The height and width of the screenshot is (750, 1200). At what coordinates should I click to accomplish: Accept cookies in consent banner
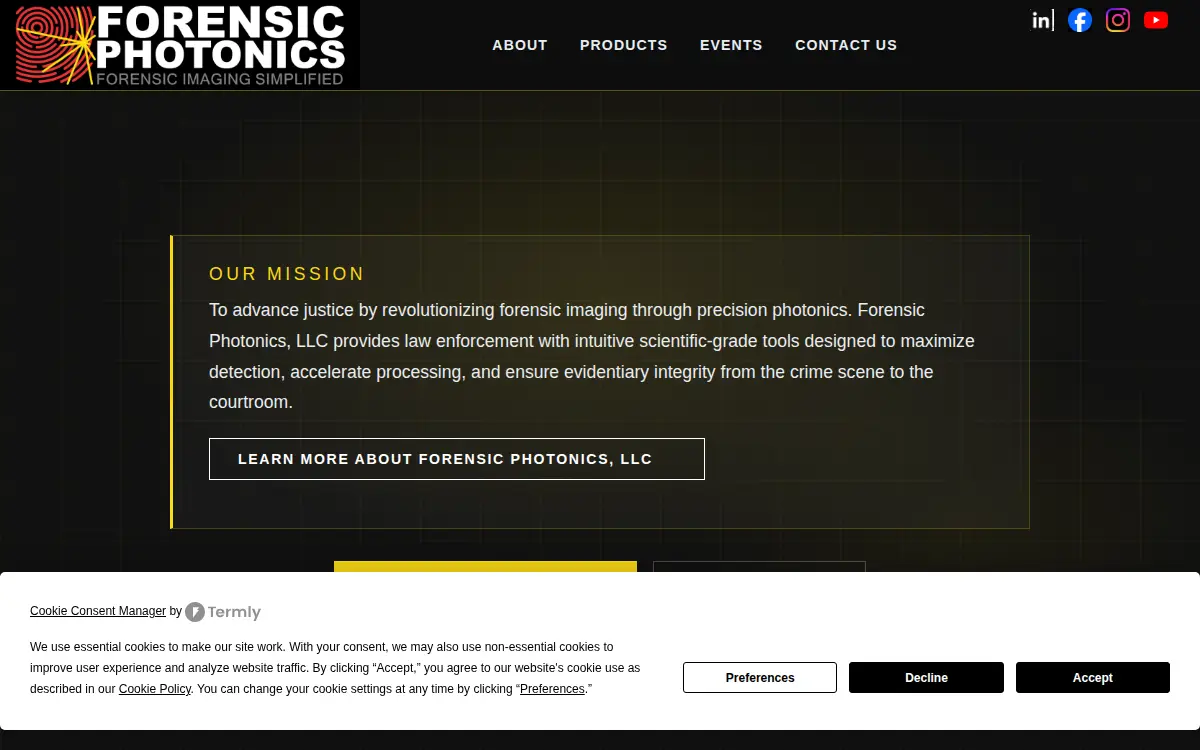tap(1093, 677)
